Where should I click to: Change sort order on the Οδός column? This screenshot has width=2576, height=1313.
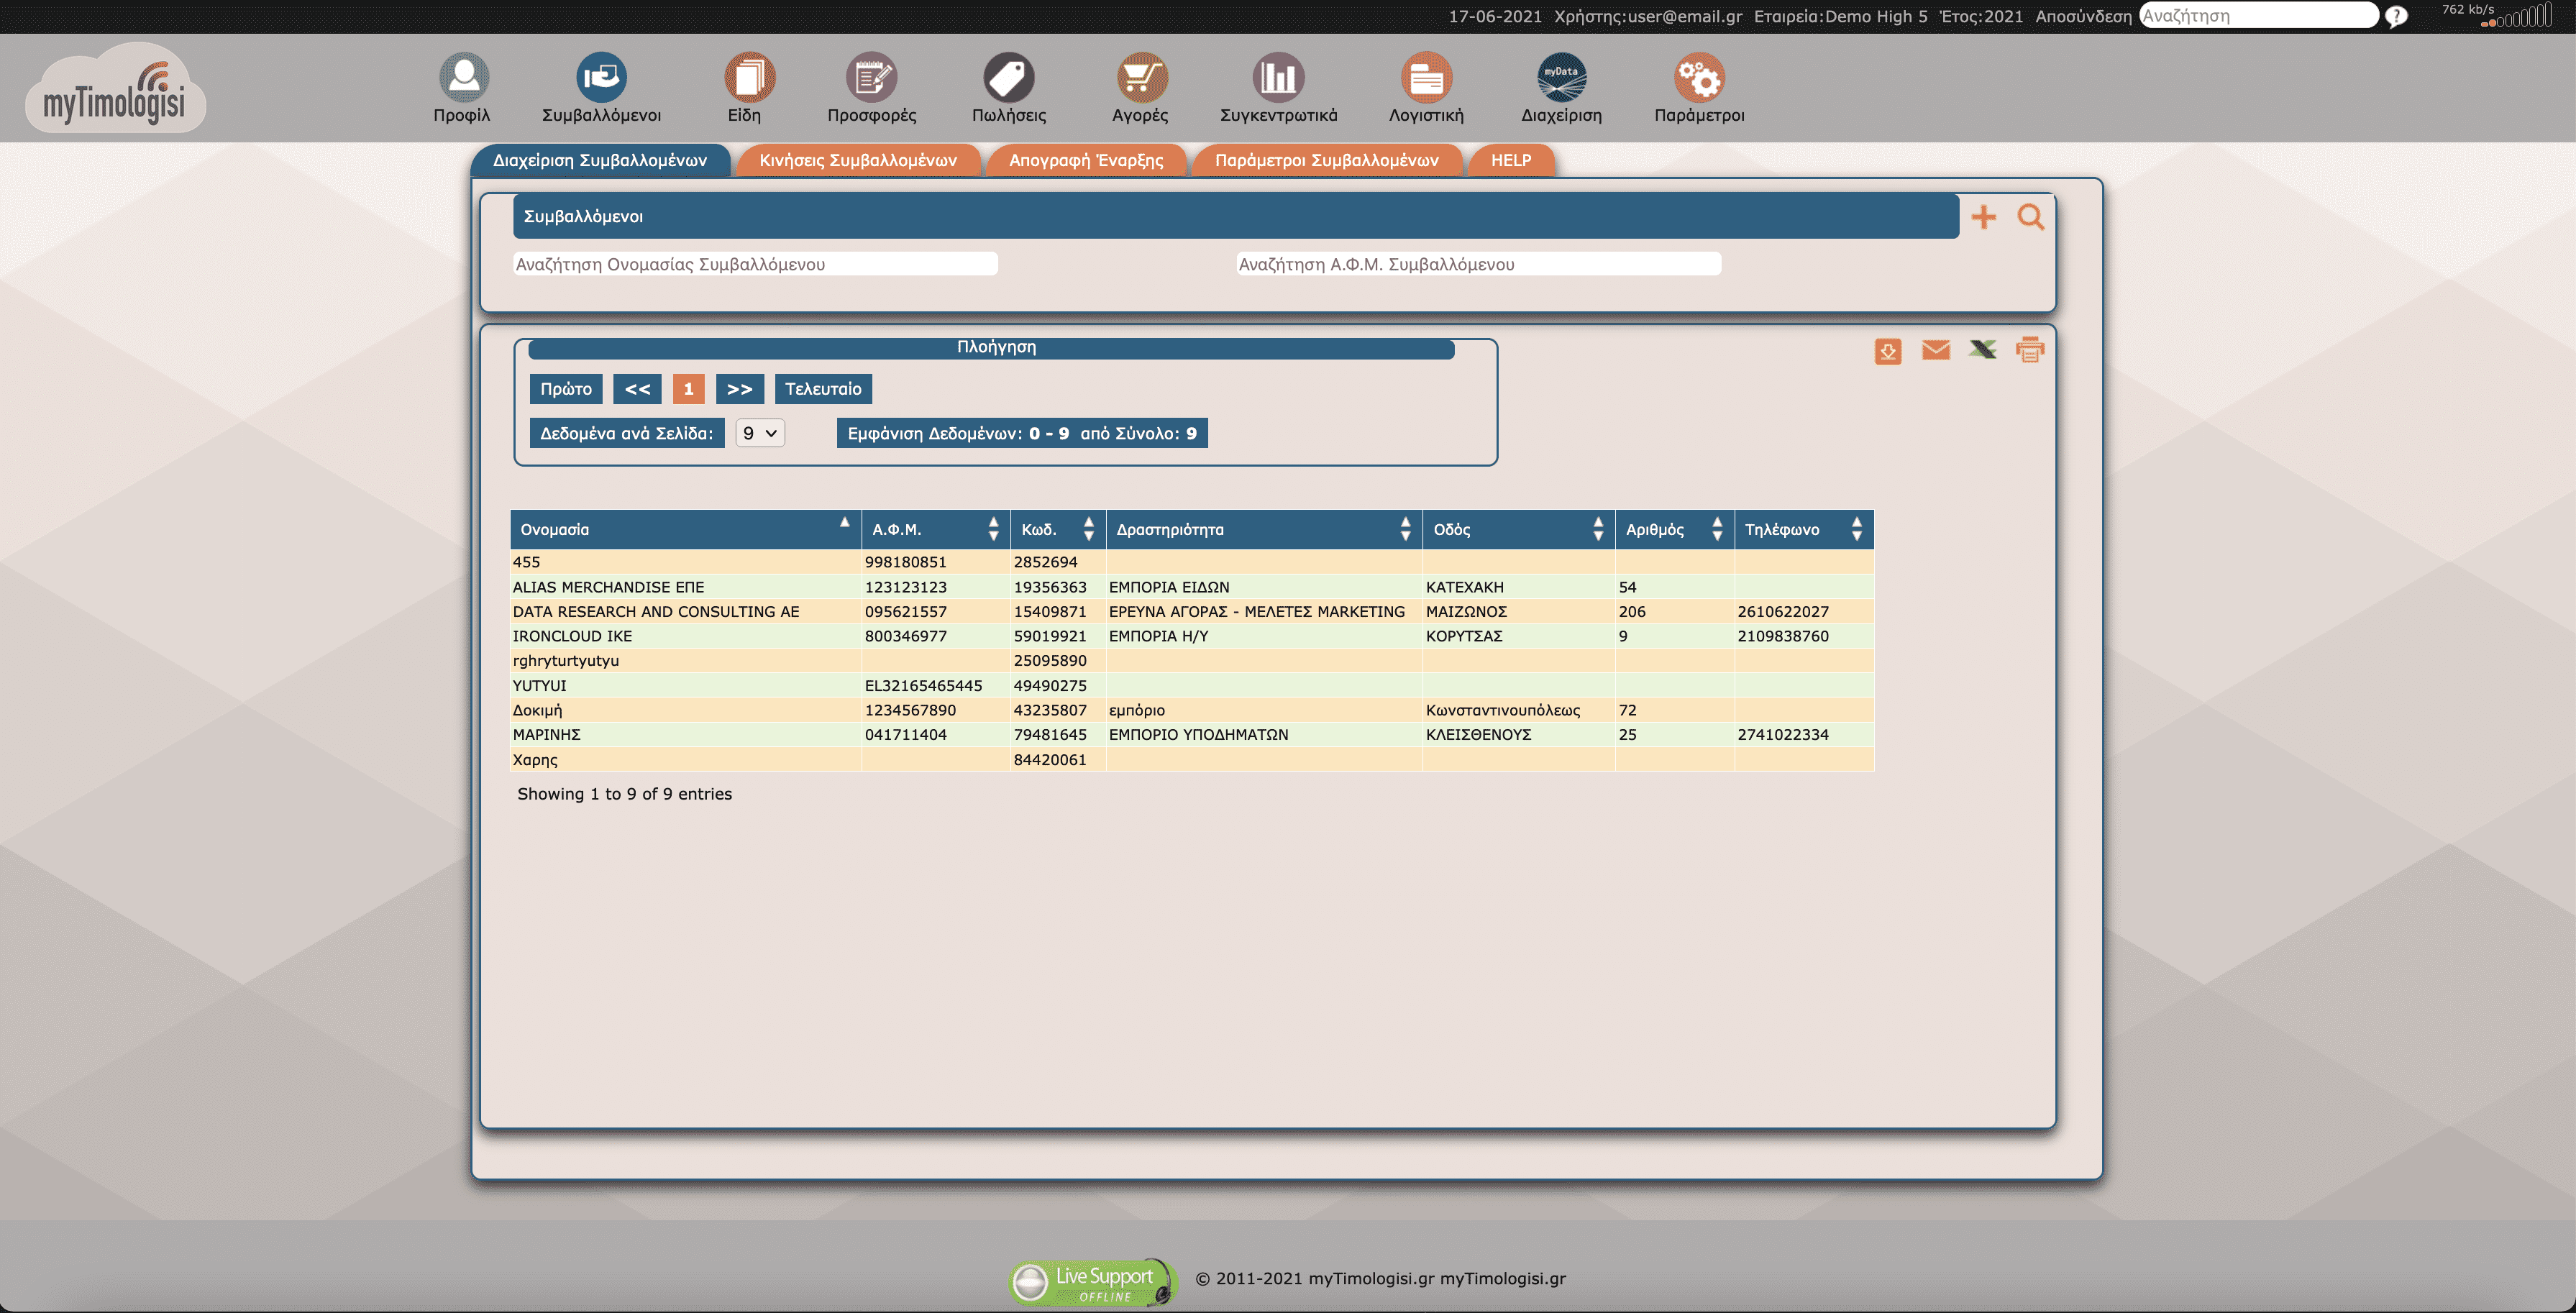(1598, 529)
